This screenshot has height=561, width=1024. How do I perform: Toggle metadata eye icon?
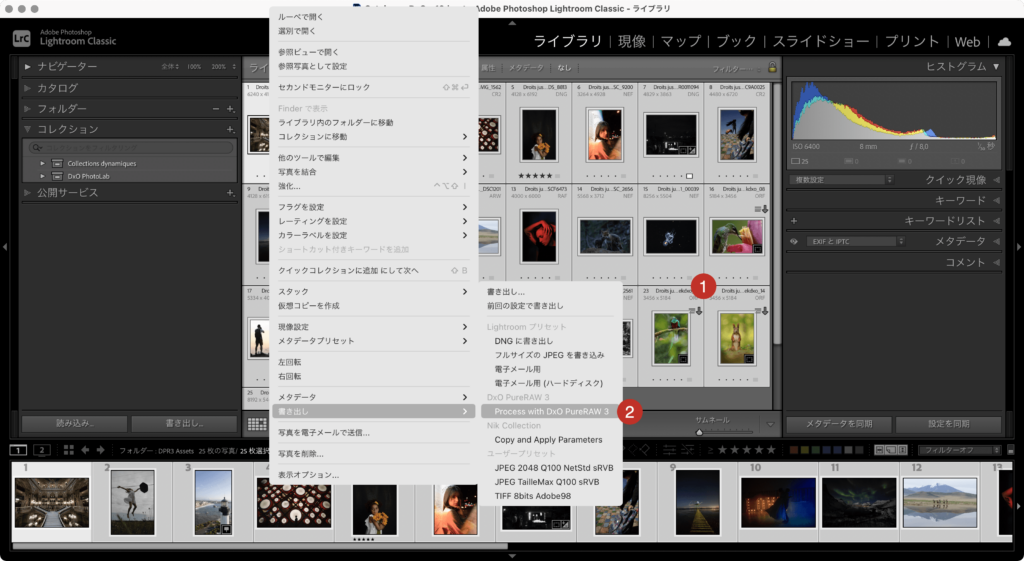794,242
